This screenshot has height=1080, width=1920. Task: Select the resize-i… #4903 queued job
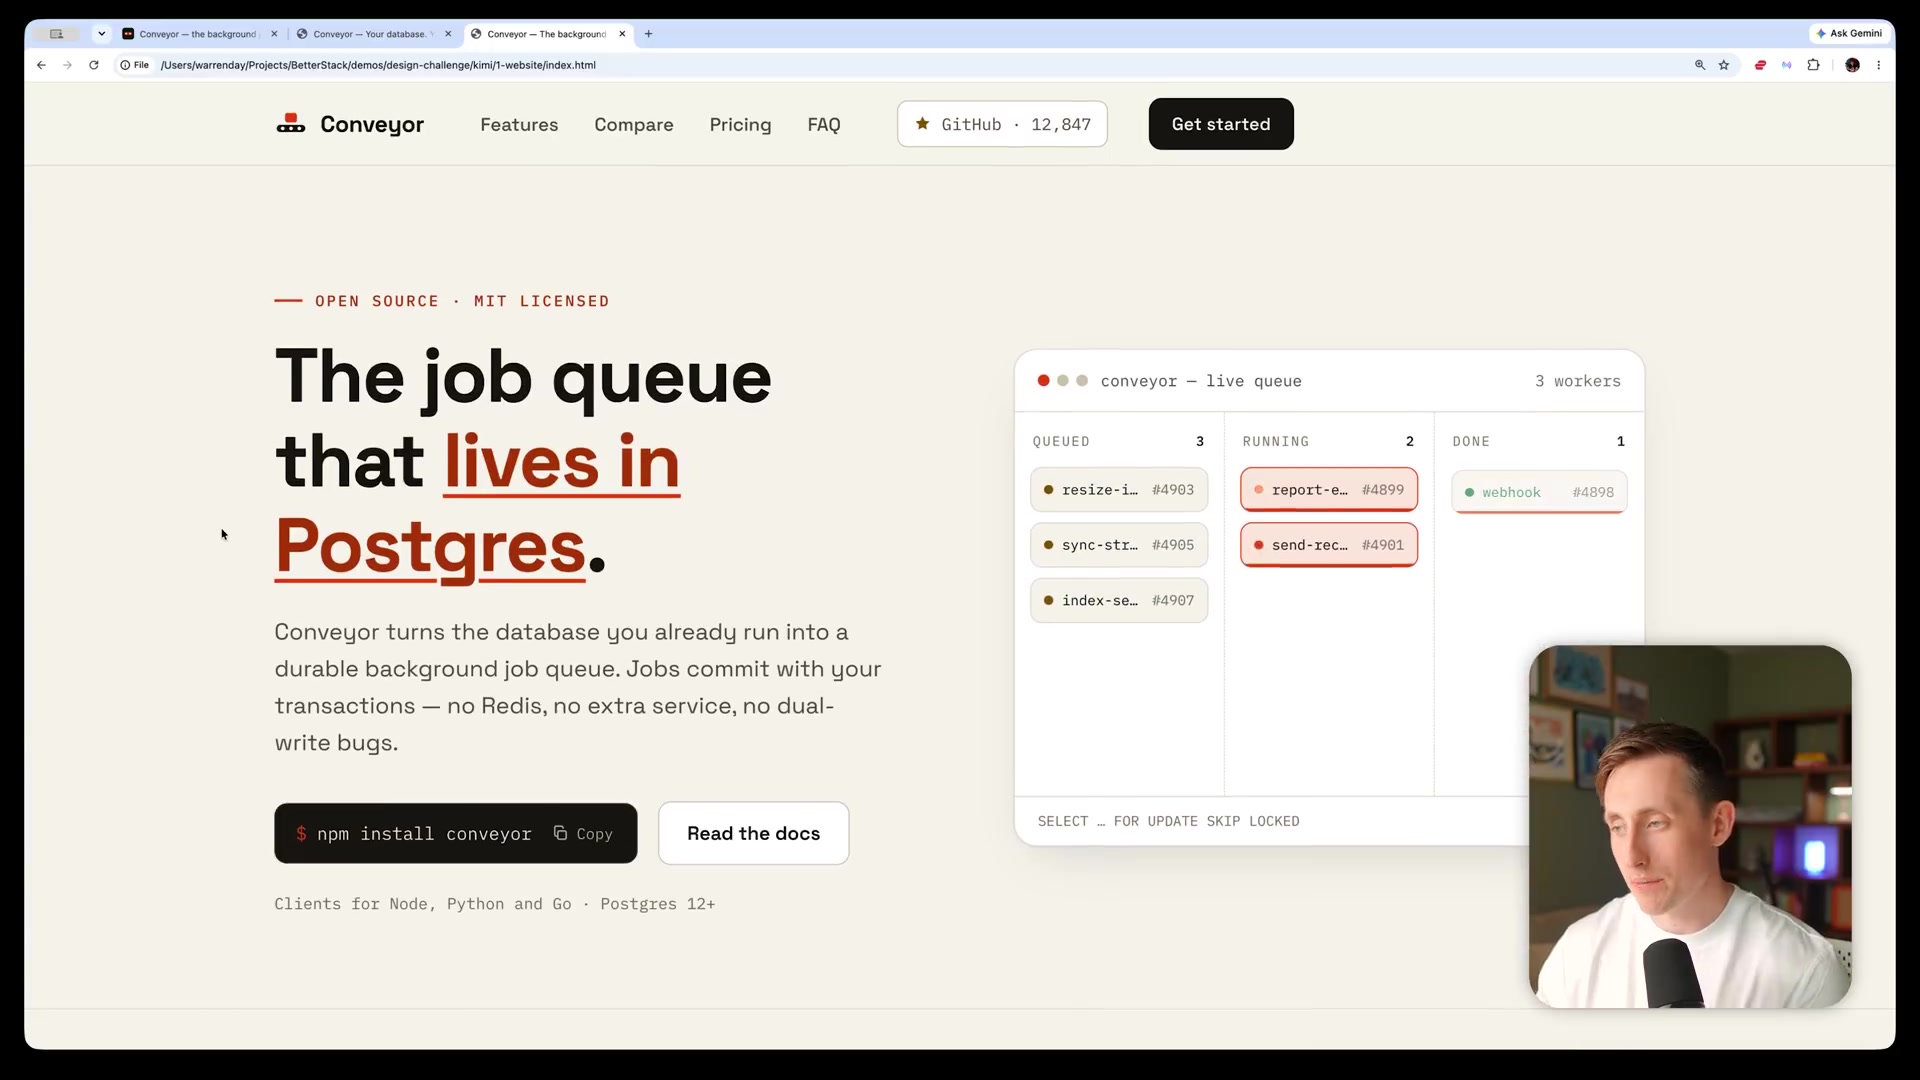click(1119, 490)
